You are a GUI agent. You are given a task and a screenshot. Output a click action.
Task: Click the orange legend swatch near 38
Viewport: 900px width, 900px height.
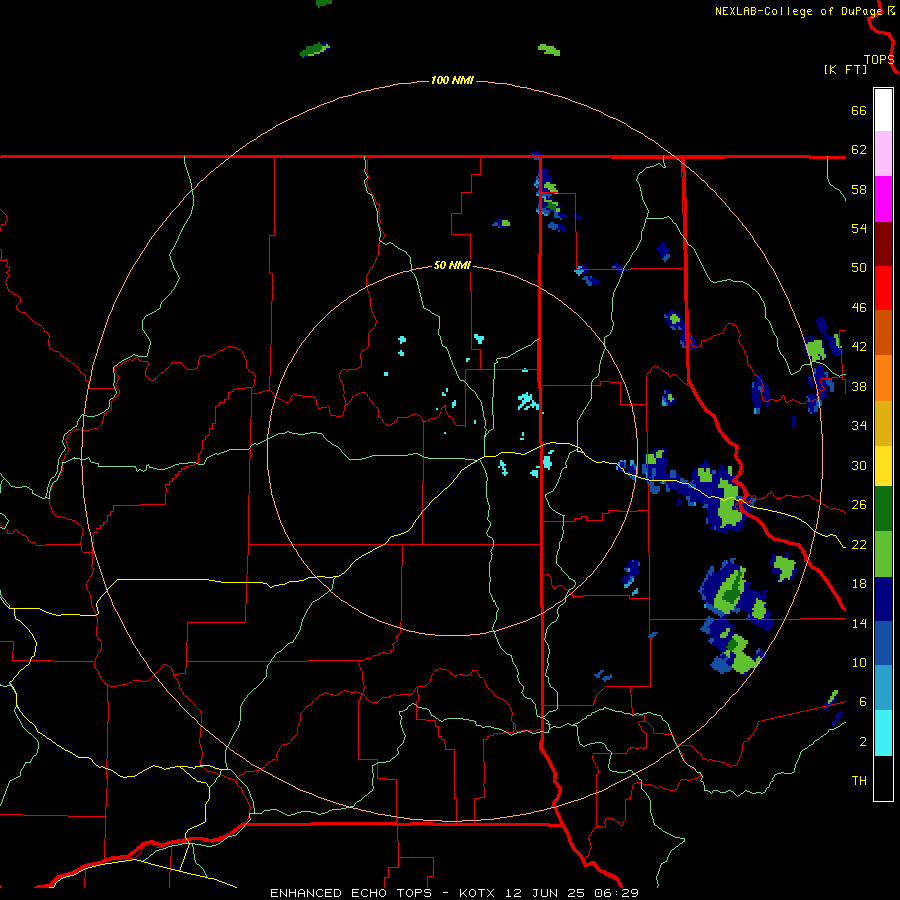coord(883,378)
